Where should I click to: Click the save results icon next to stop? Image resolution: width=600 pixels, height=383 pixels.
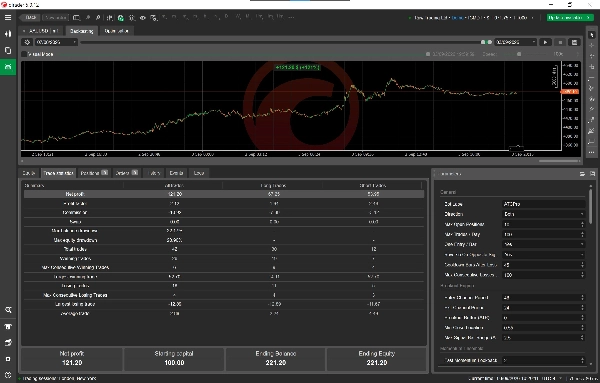tap(574, 42)
